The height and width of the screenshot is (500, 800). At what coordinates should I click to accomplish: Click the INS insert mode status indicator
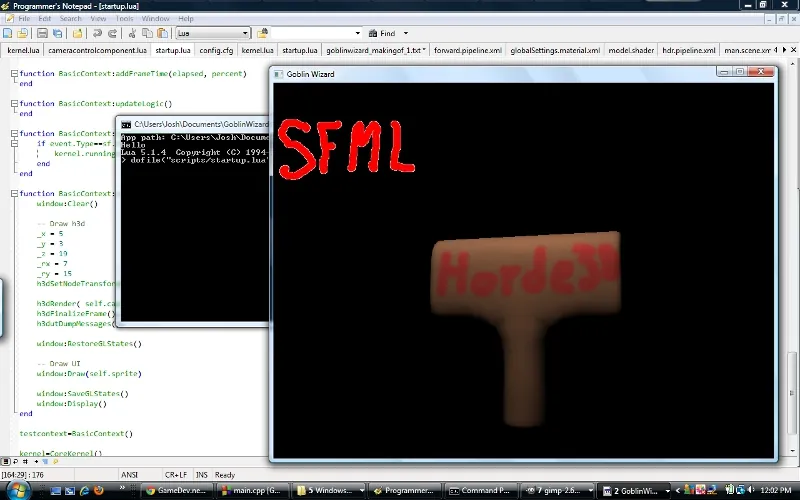click(202, 474)
